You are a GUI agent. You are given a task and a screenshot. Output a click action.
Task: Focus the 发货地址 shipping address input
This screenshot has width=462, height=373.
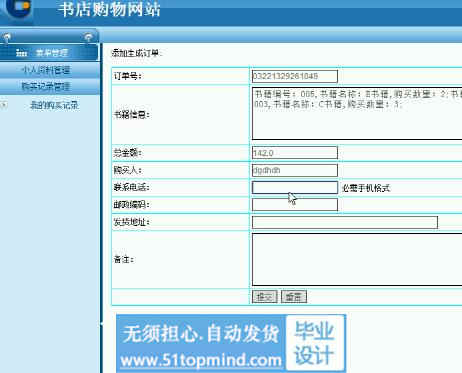[x=345, y=222]
